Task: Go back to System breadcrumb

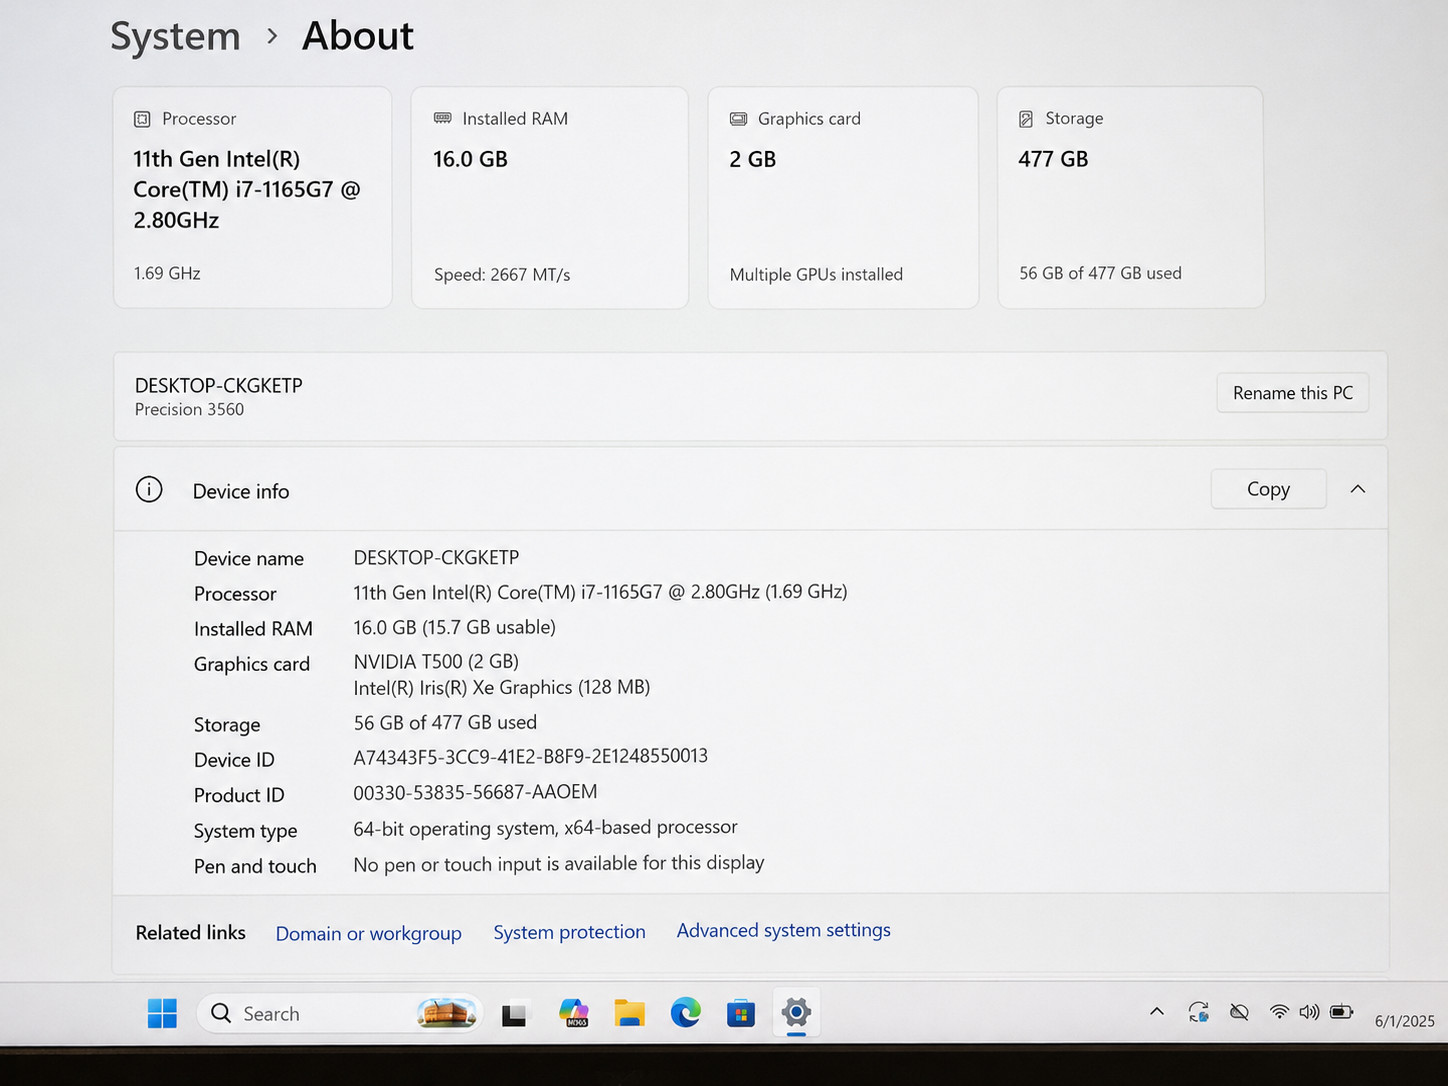Action: [x=175, y=36]
